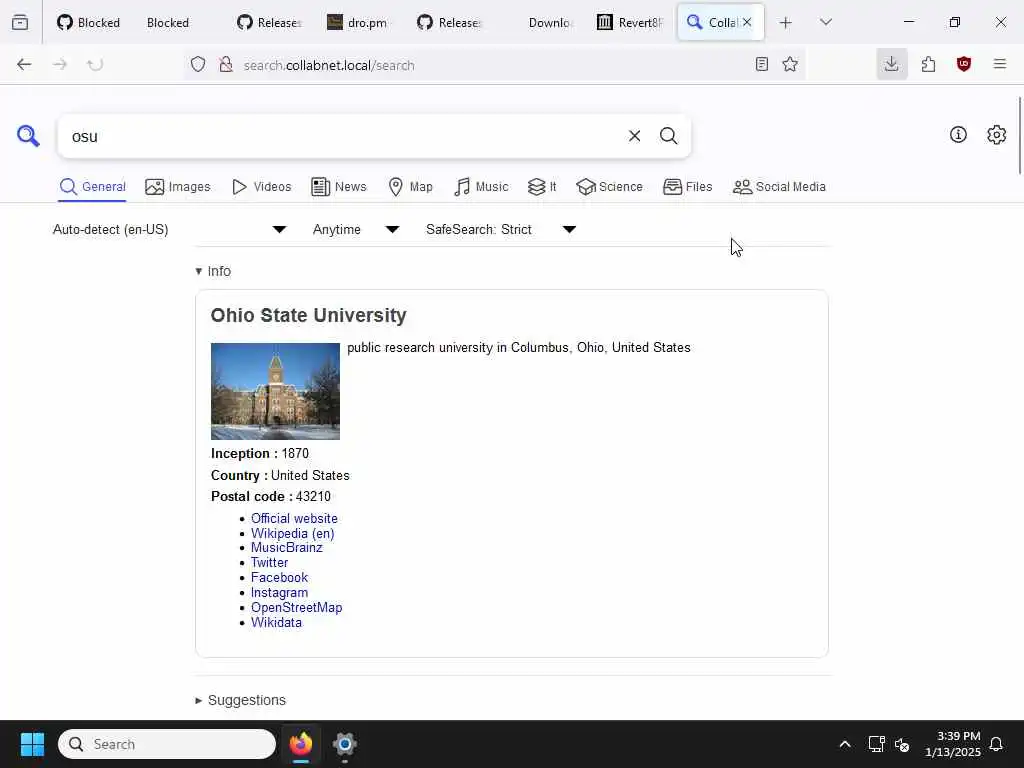Go back with the browser back arrow
The image size is (1024, 768).
[x=24, y=64]
